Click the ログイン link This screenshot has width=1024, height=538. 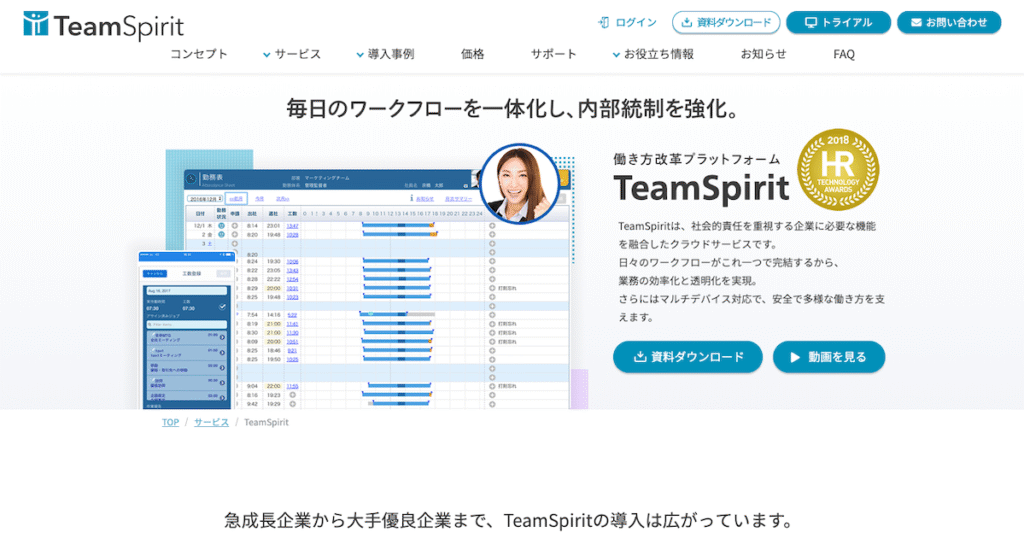pos(636,22)
